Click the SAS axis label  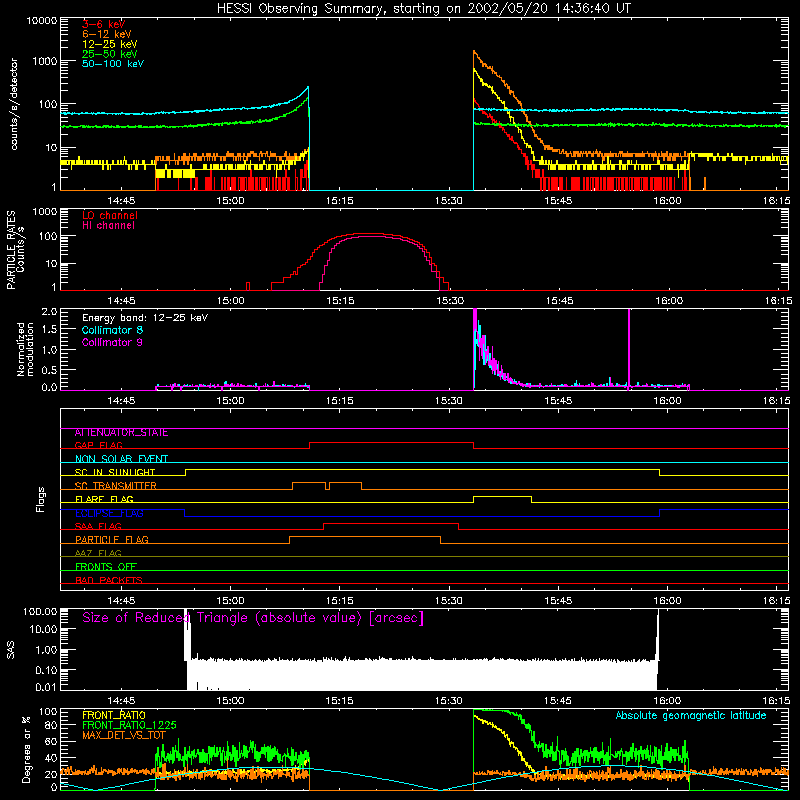(x=11, y=650)
